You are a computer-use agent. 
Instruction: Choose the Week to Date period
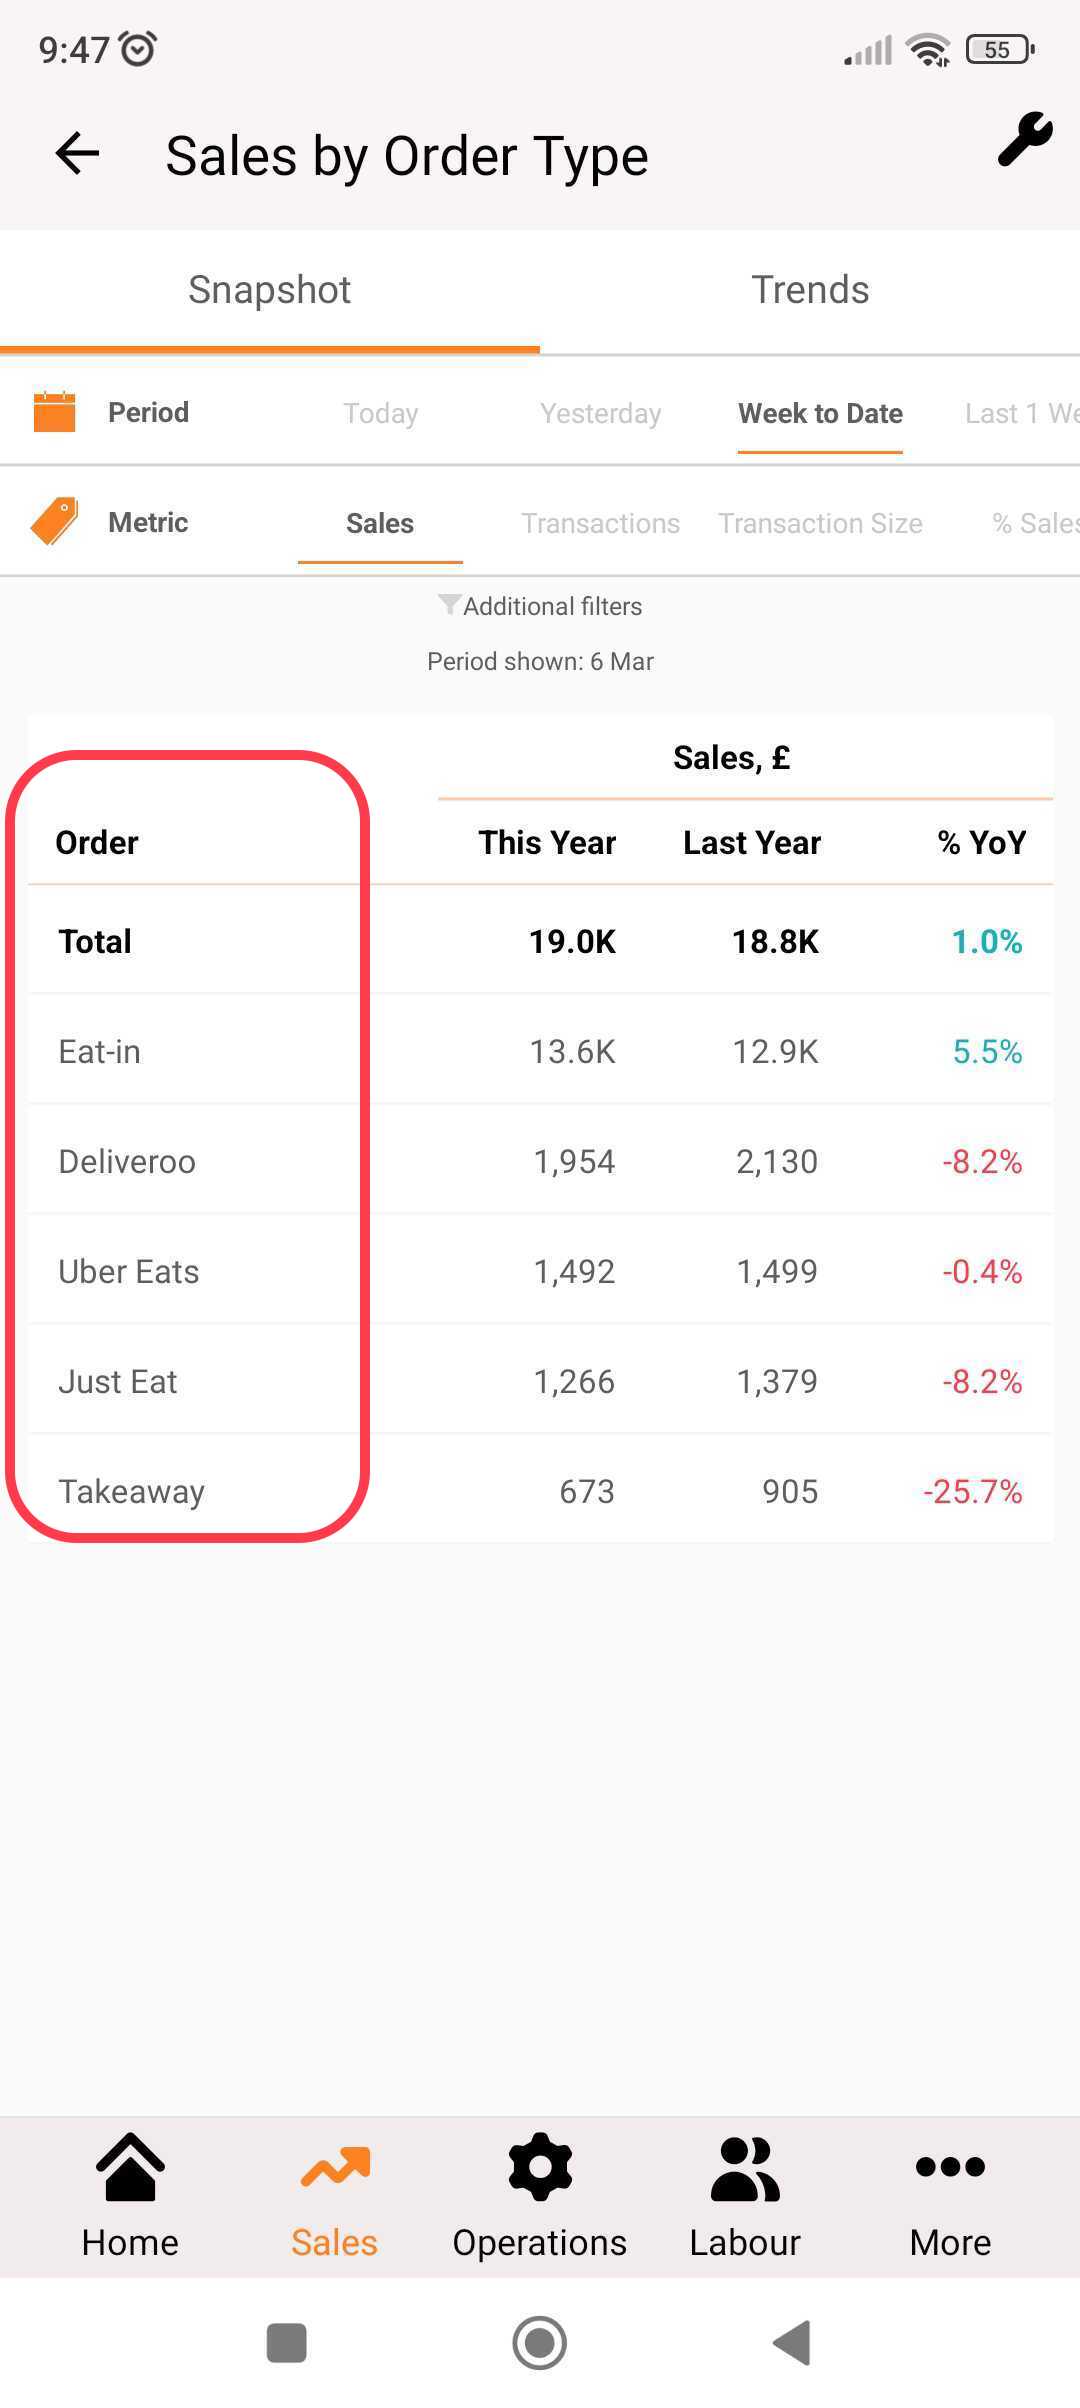(820, 413)
